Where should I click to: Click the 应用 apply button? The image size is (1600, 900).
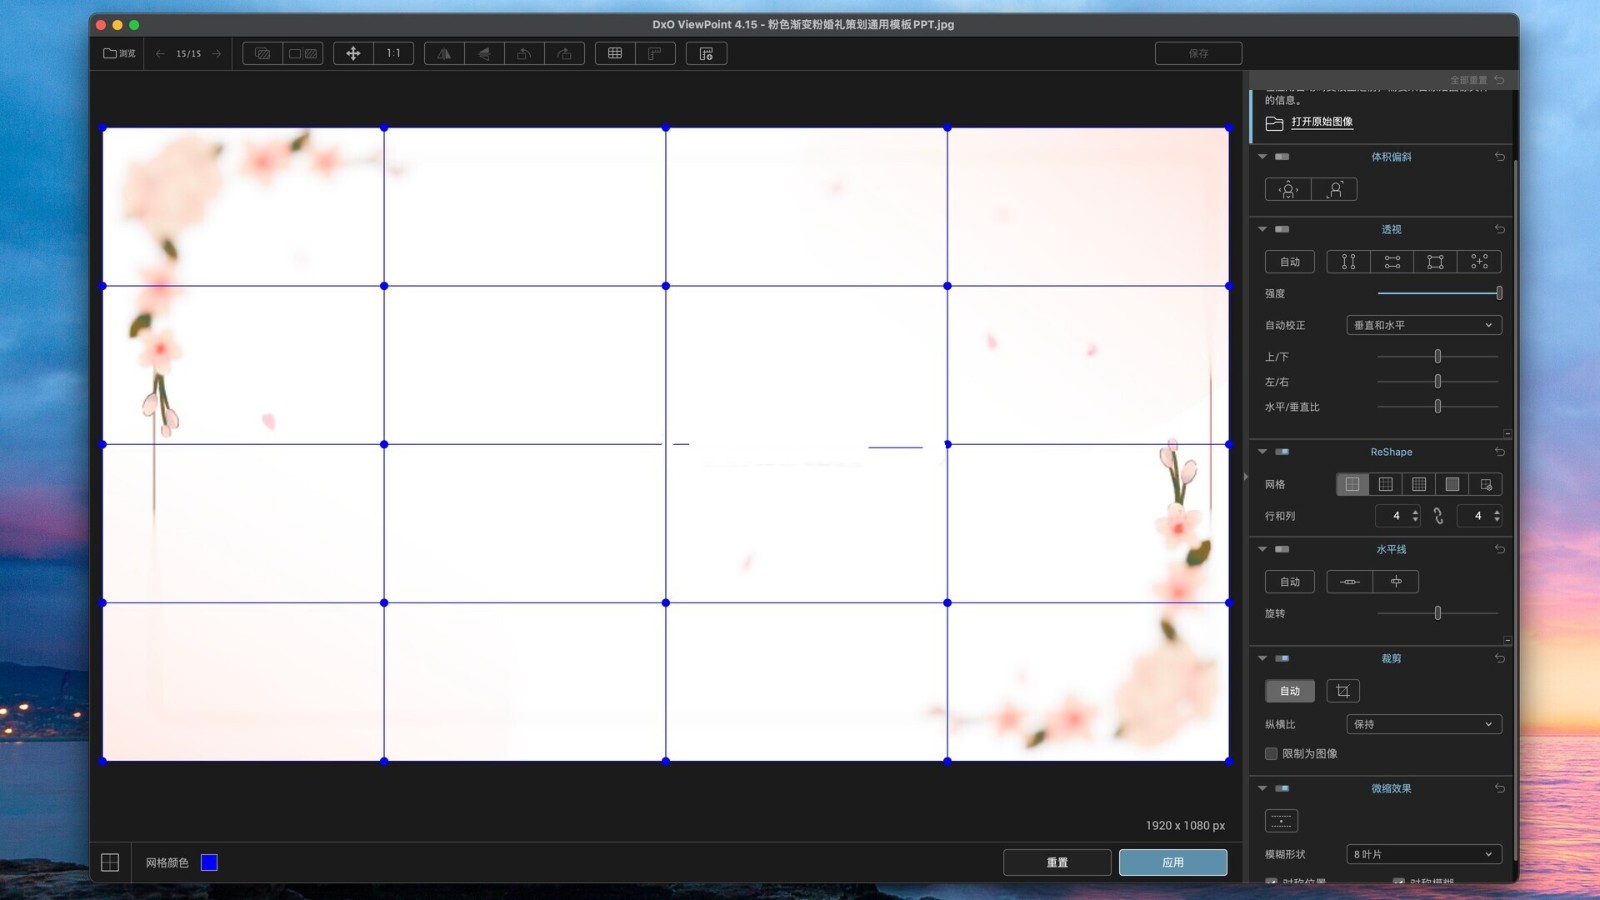click(x=1173, y=862)
